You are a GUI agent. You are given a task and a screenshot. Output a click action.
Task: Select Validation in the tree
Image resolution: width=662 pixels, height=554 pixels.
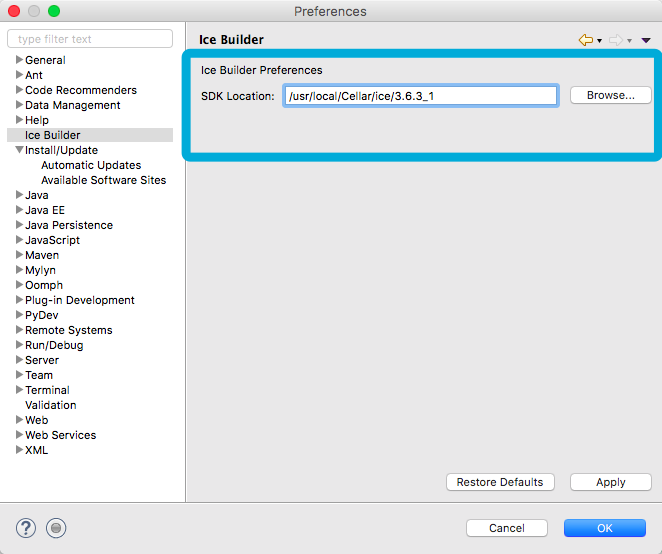(51, 405)
